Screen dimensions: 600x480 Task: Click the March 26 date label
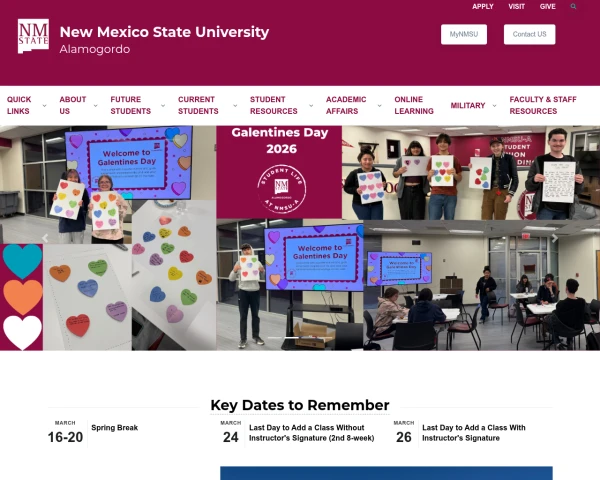(x=404, y=432)
